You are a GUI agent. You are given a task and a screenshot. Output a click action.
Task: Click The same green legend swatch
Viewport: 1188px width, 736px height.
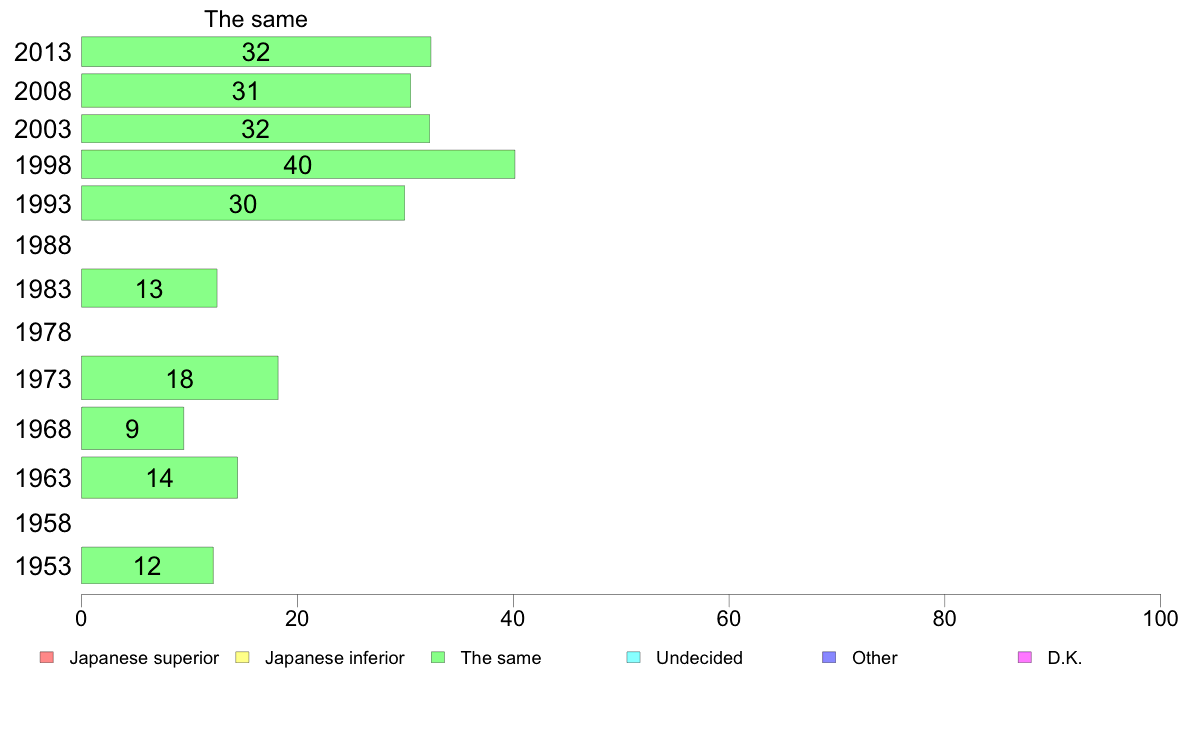tap(438, 657)
